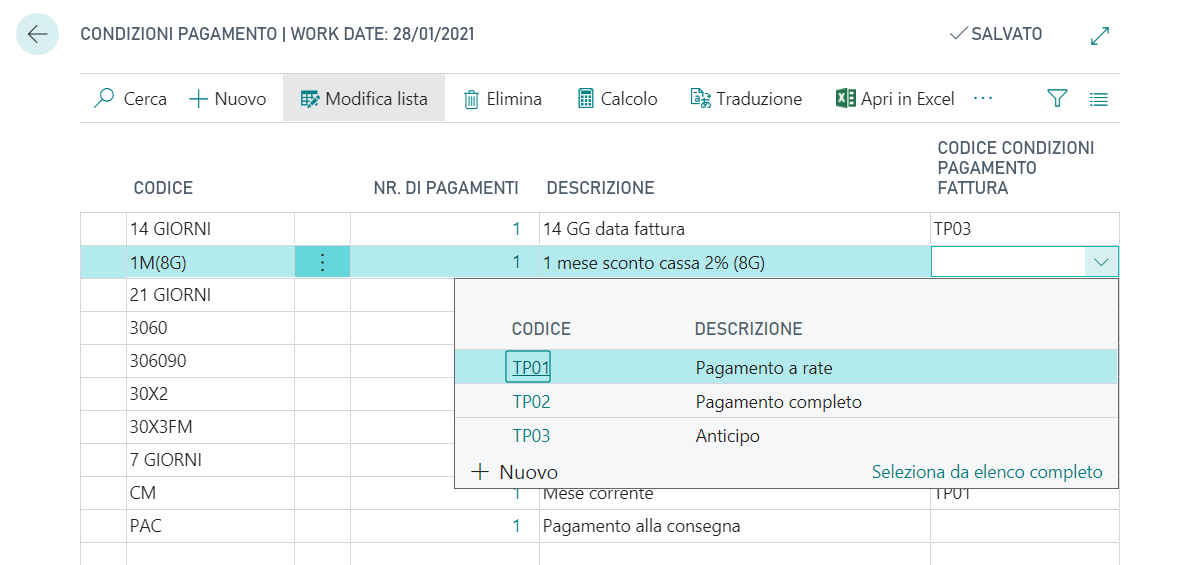Open the filter pane funnel icon
This screenshot has height=565, width=1183.
coord(1057,98)
